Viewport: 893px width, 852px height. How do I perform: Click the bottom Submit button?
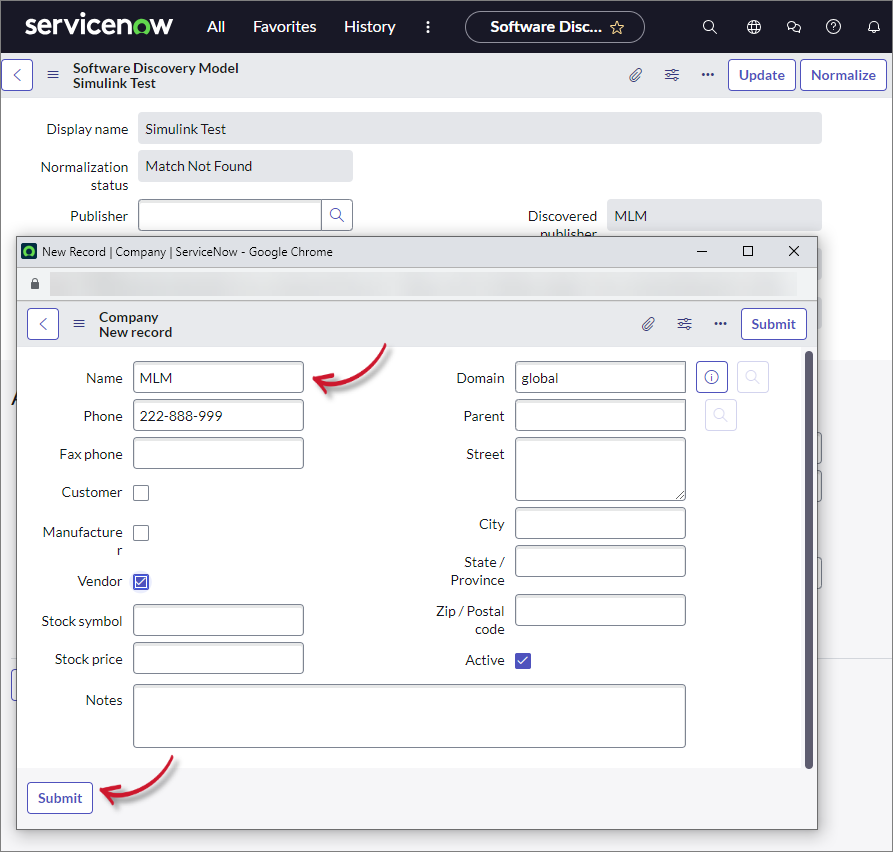pos(60,798)
